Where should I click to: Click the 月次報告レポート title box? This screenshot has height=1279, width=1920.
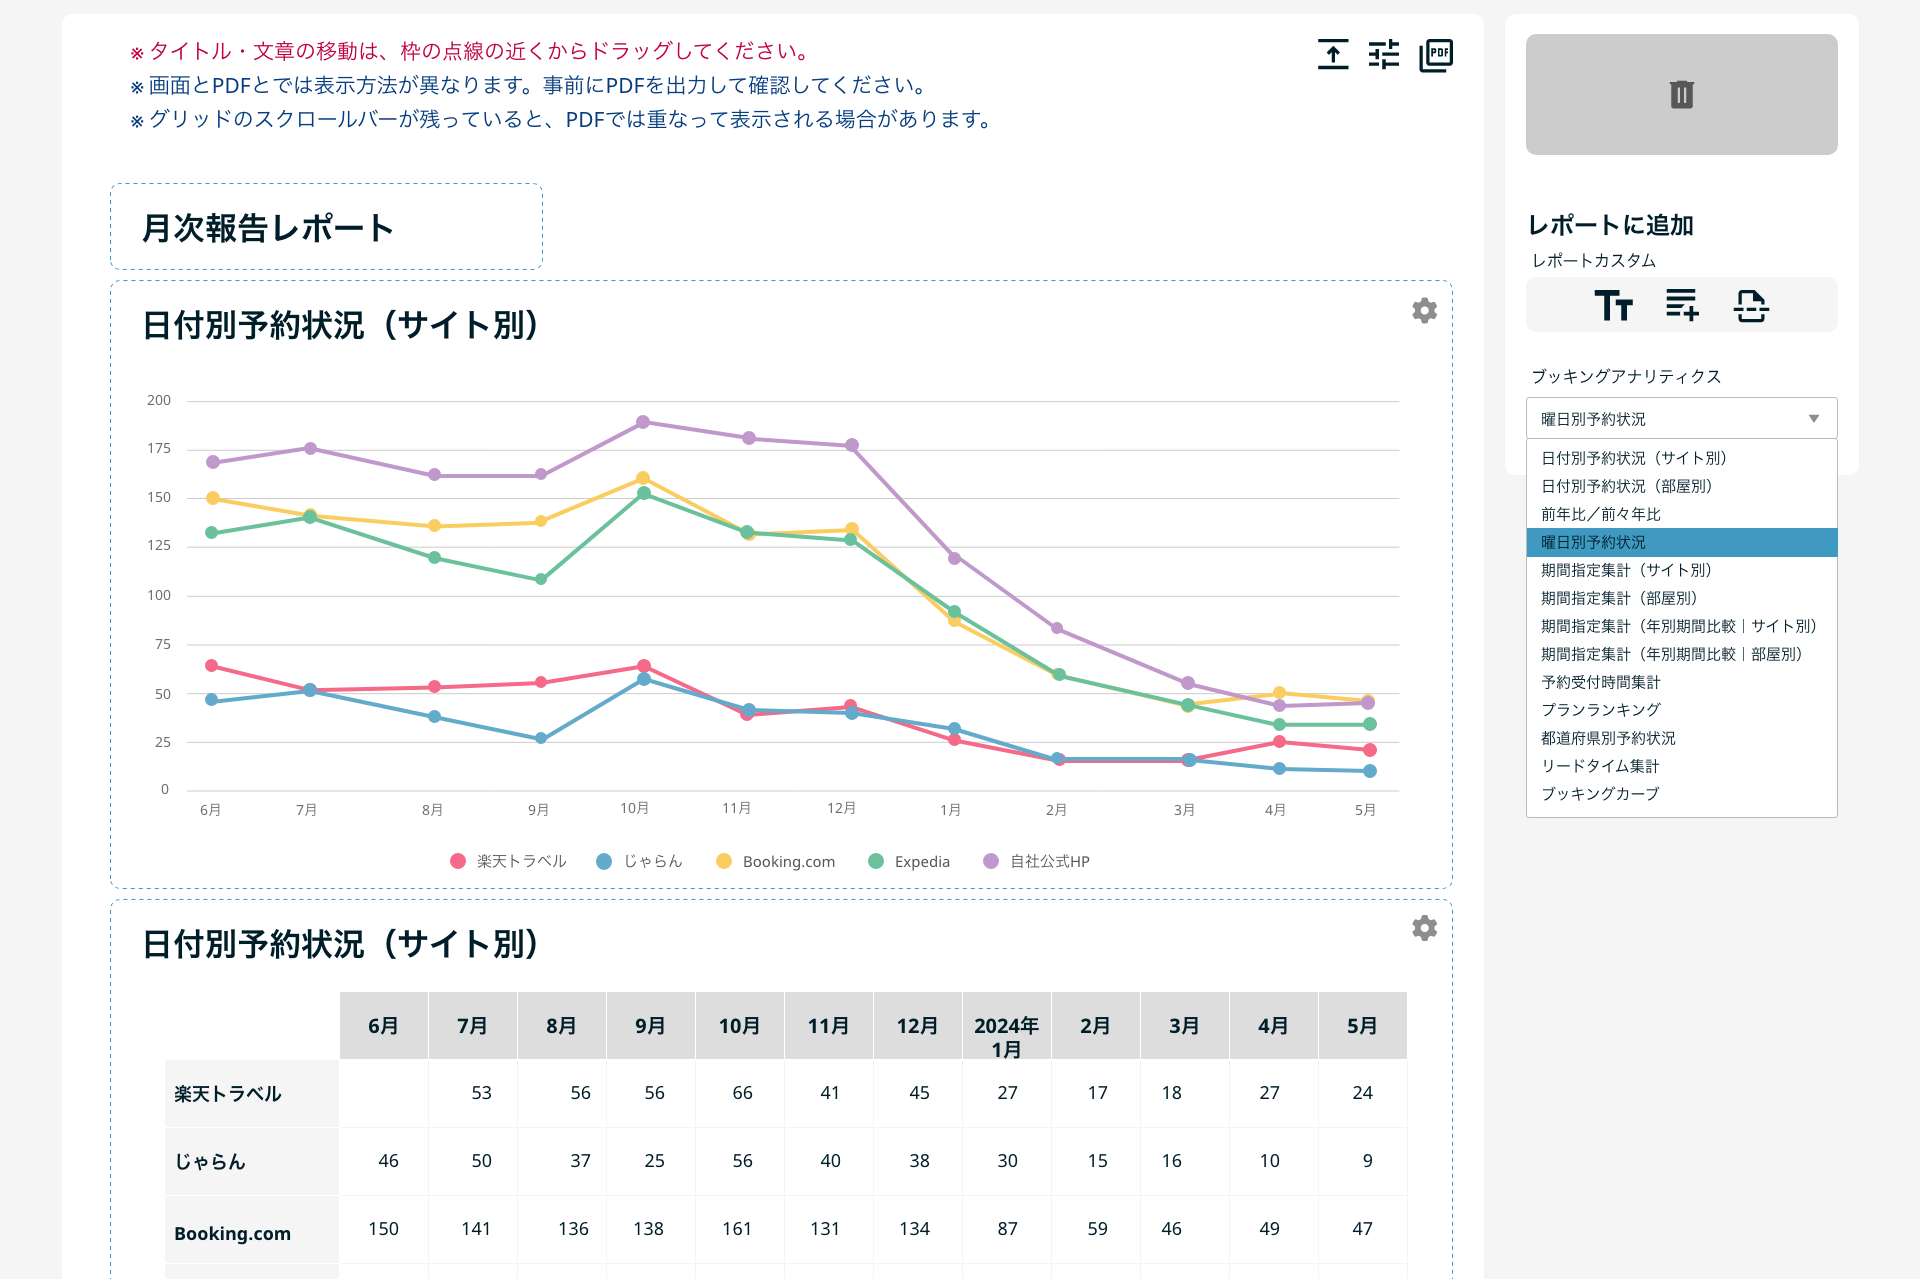[326, 227]
